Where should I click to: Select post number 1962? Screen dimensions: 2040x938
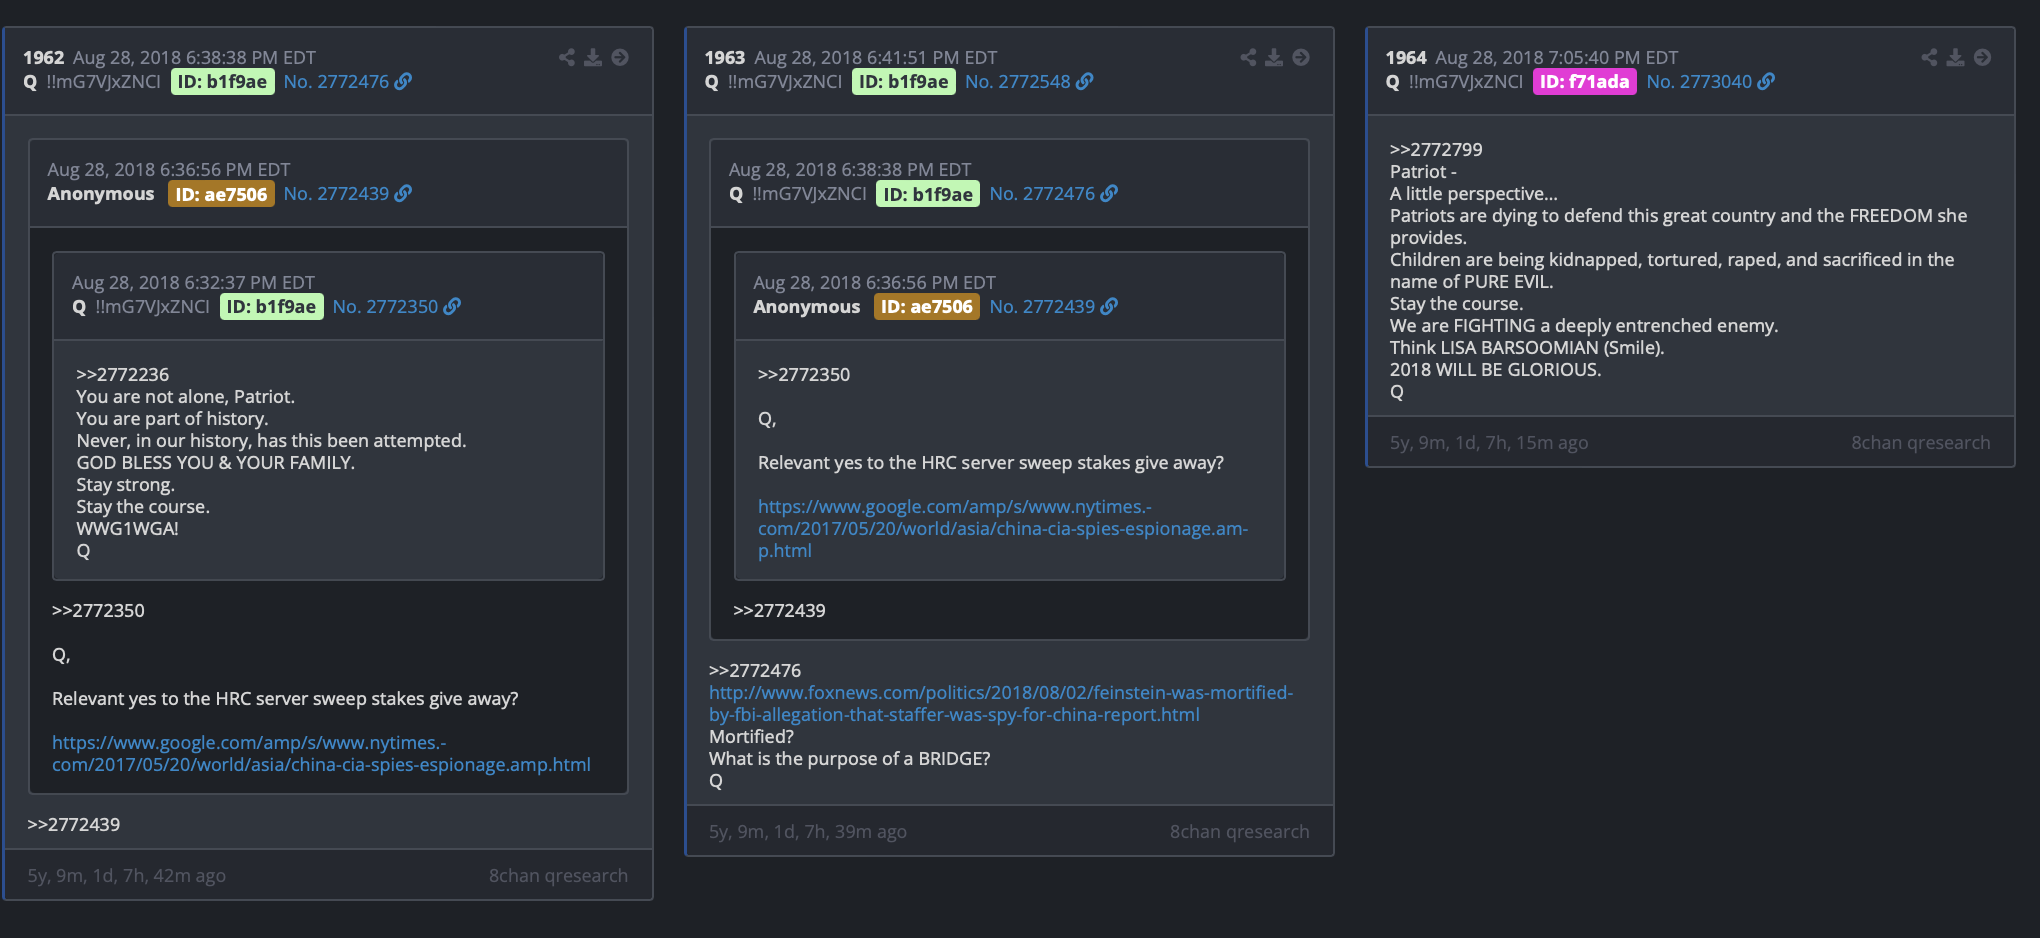tap(43, 57)
